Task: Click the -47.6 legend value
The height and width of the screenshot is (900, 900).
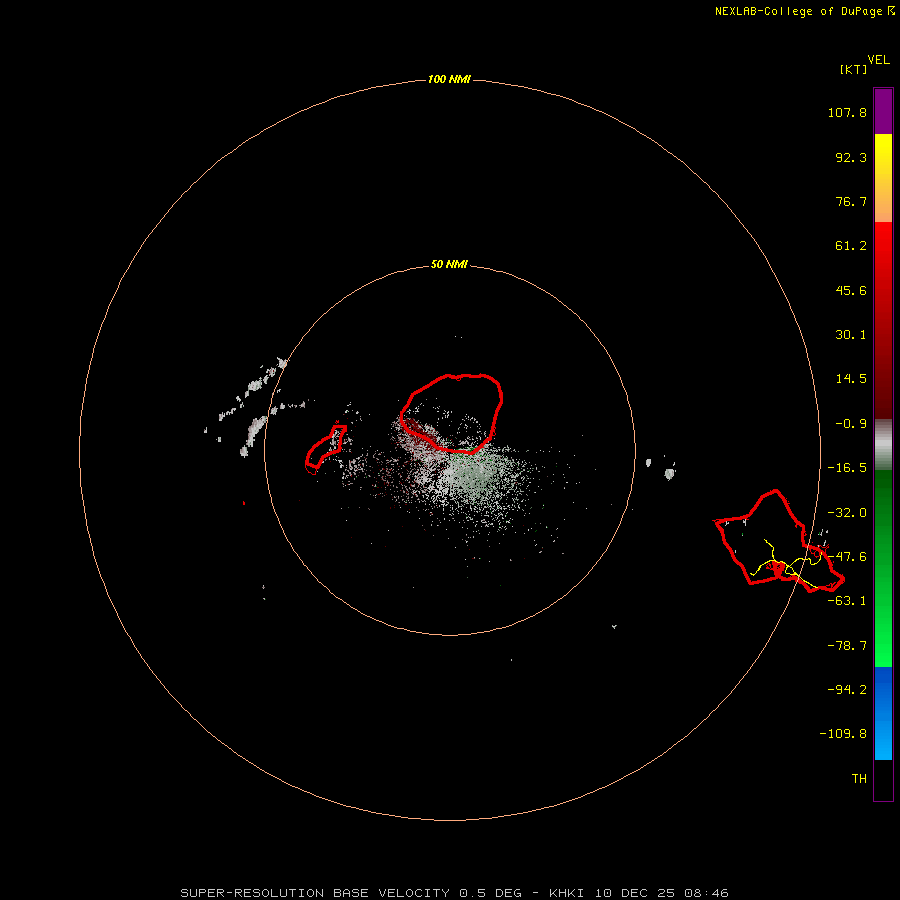Action: click(x=847, y=557)
